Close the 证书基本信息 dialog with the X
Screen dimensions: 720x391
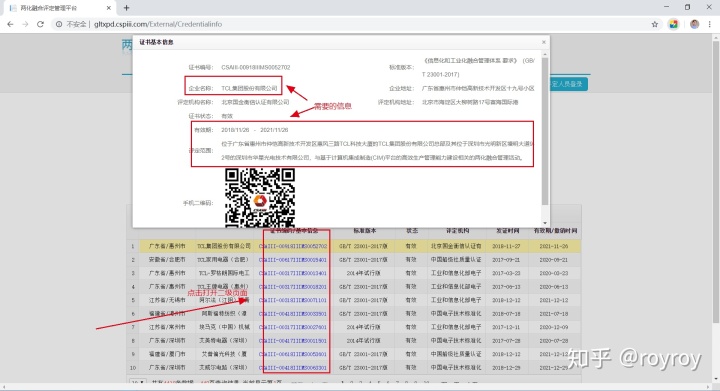[x=544, y=42]
